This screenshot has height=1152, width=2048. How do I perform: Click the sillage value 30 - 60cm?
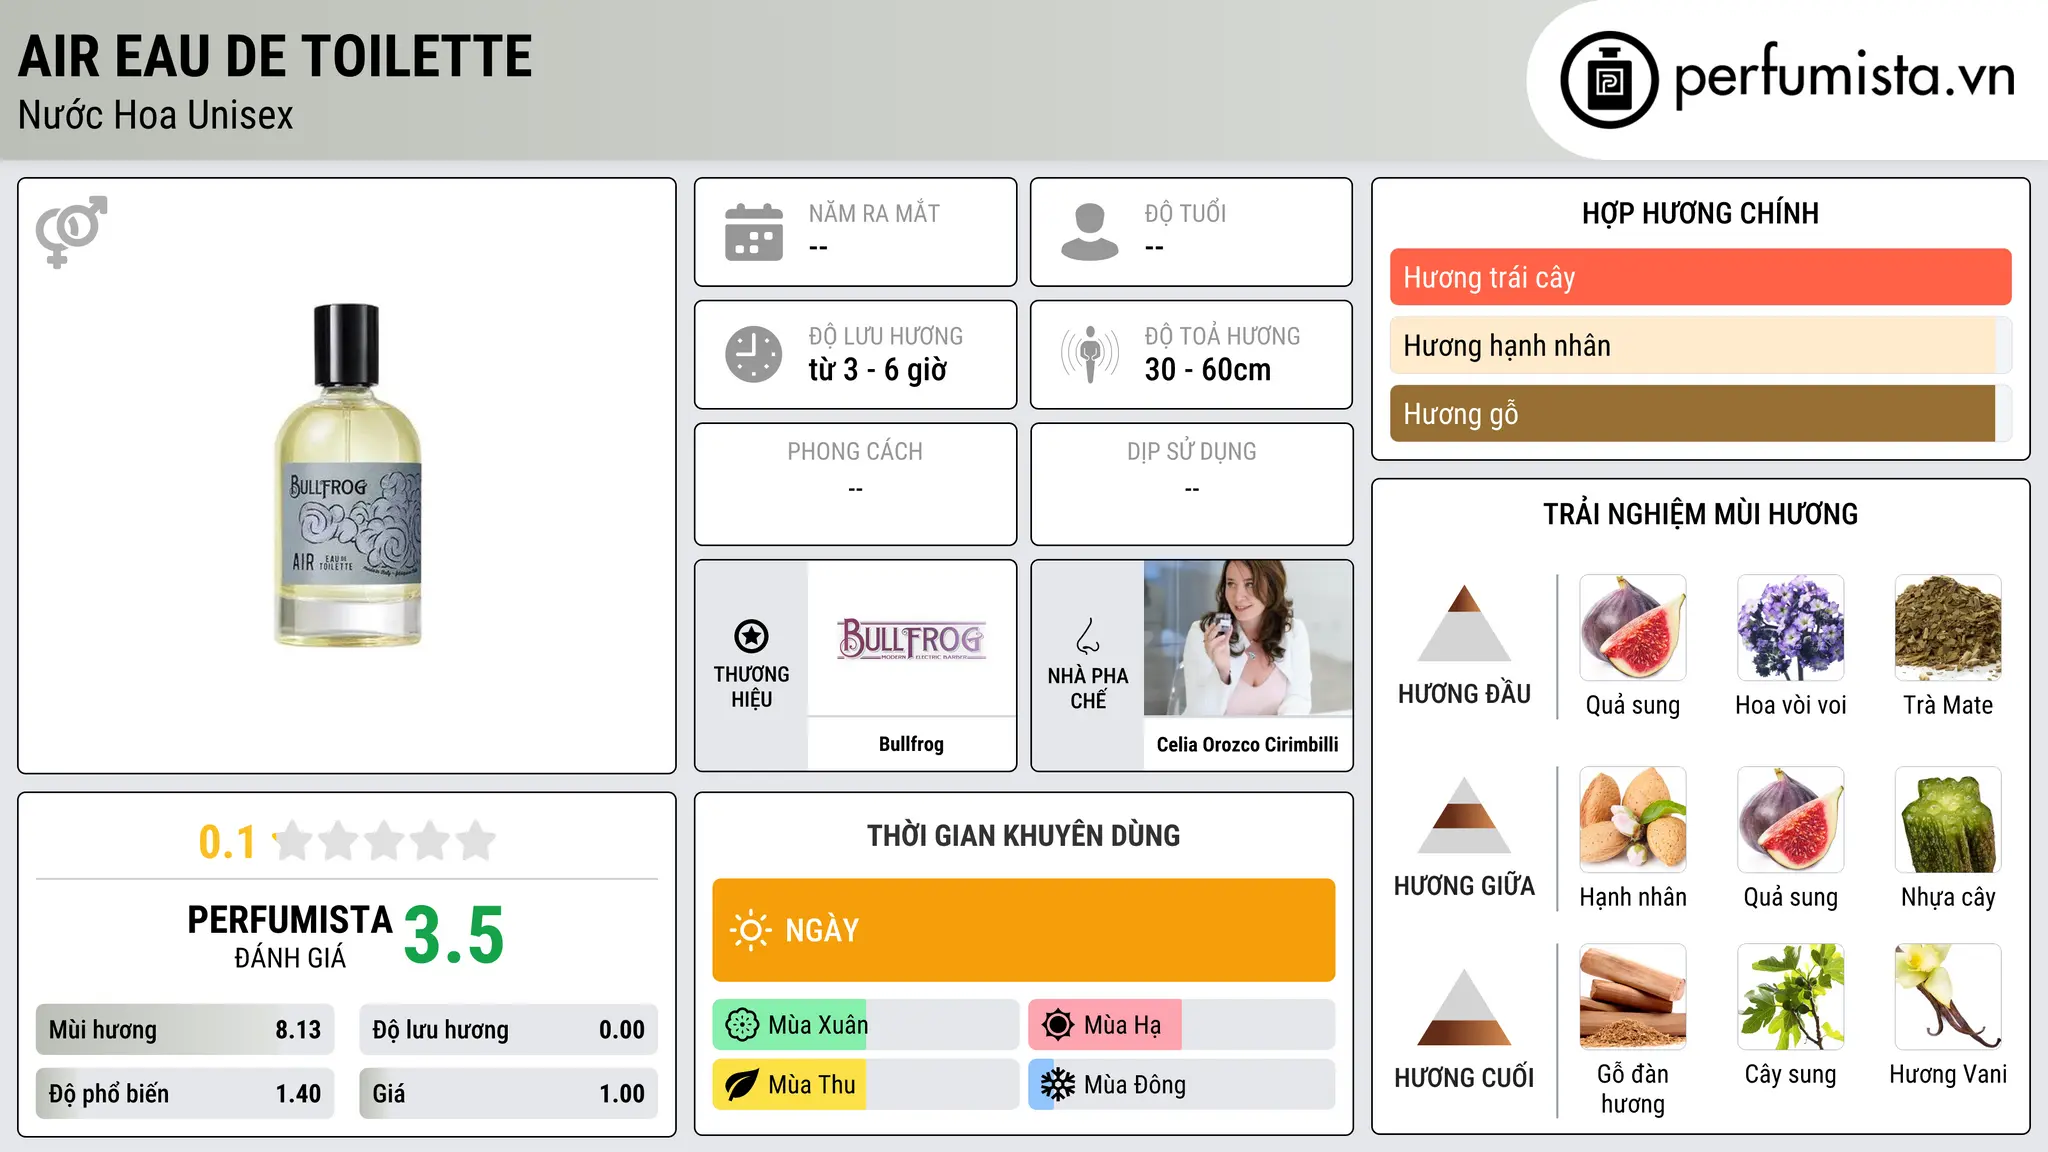1208,370
